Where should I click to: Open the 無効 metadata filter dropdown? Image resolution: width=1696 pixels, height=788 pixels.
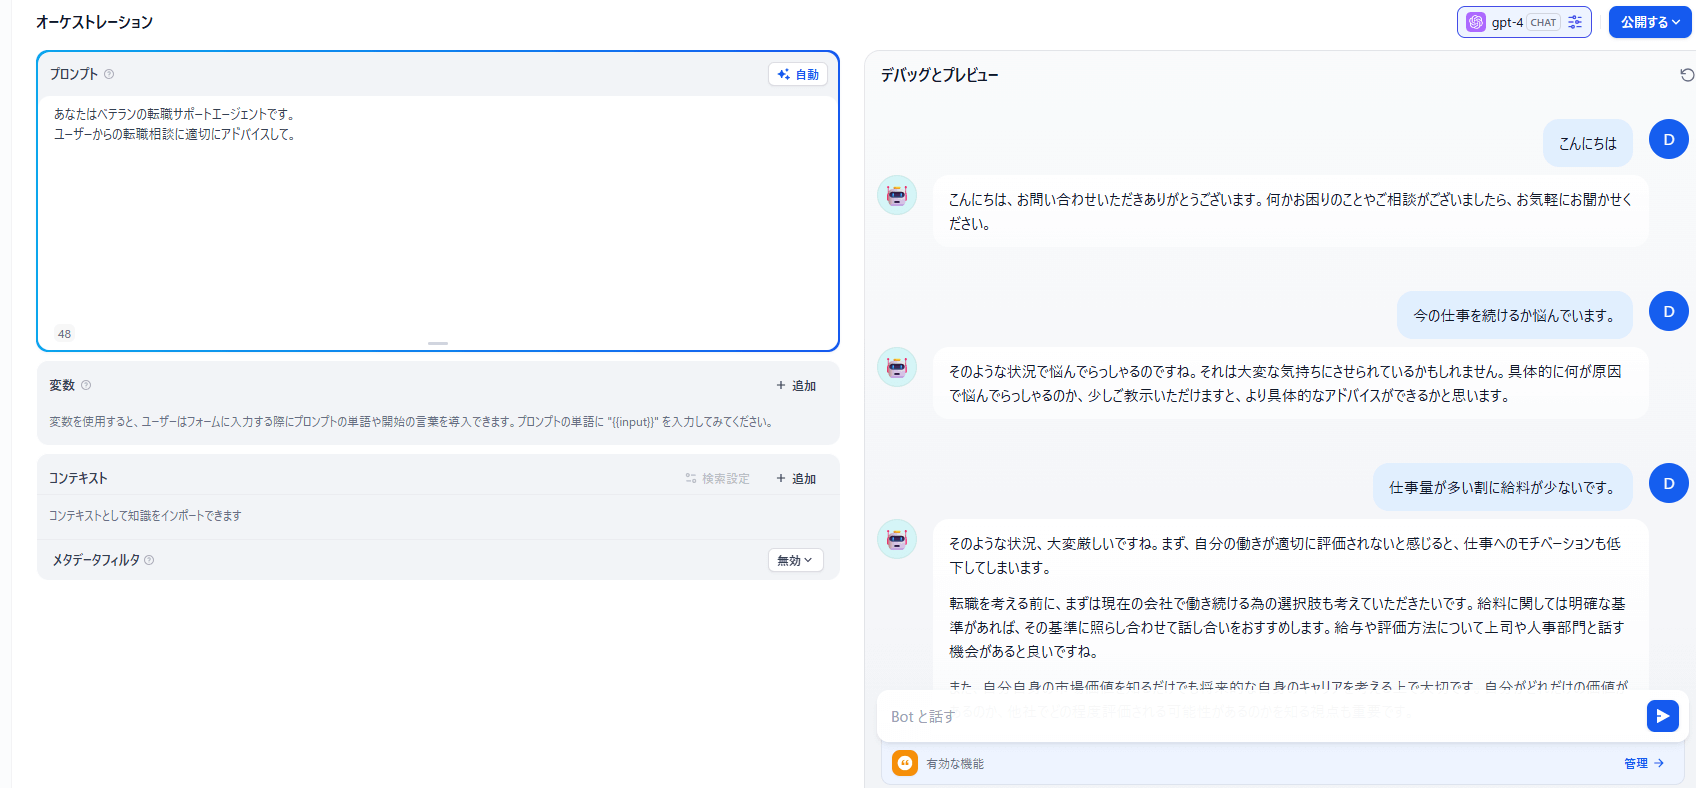[x=795, y=560]
